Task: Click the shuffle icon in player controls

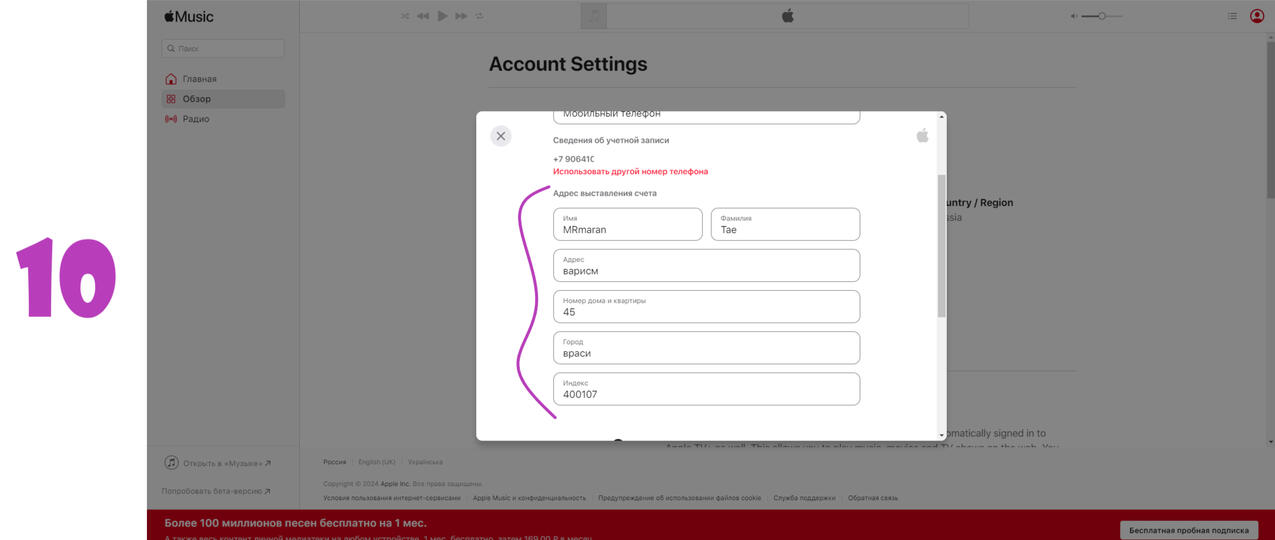Action: (x=405, y=16)
